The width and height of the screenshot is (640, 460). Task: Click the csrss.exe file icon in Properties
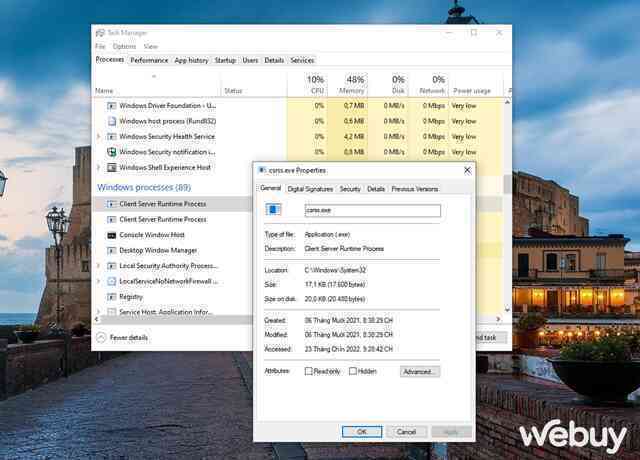pos(273,210)
